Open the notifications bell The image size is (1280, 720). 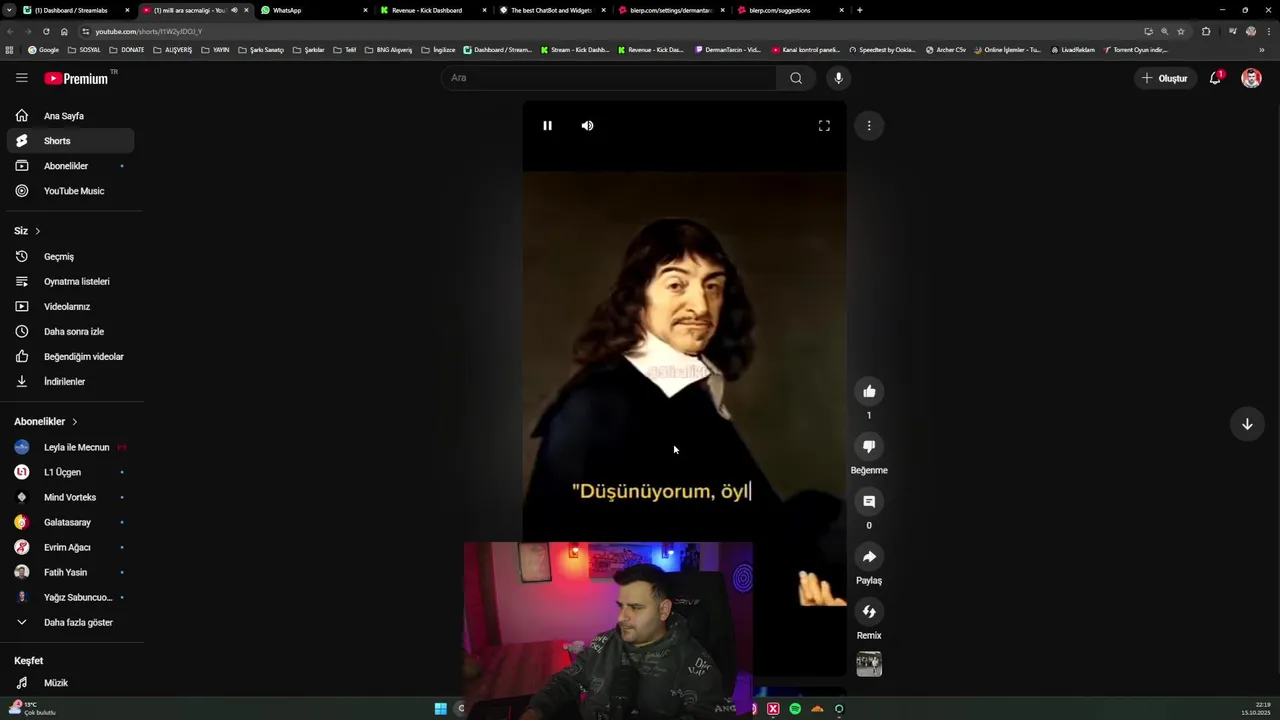(1216, 78)
